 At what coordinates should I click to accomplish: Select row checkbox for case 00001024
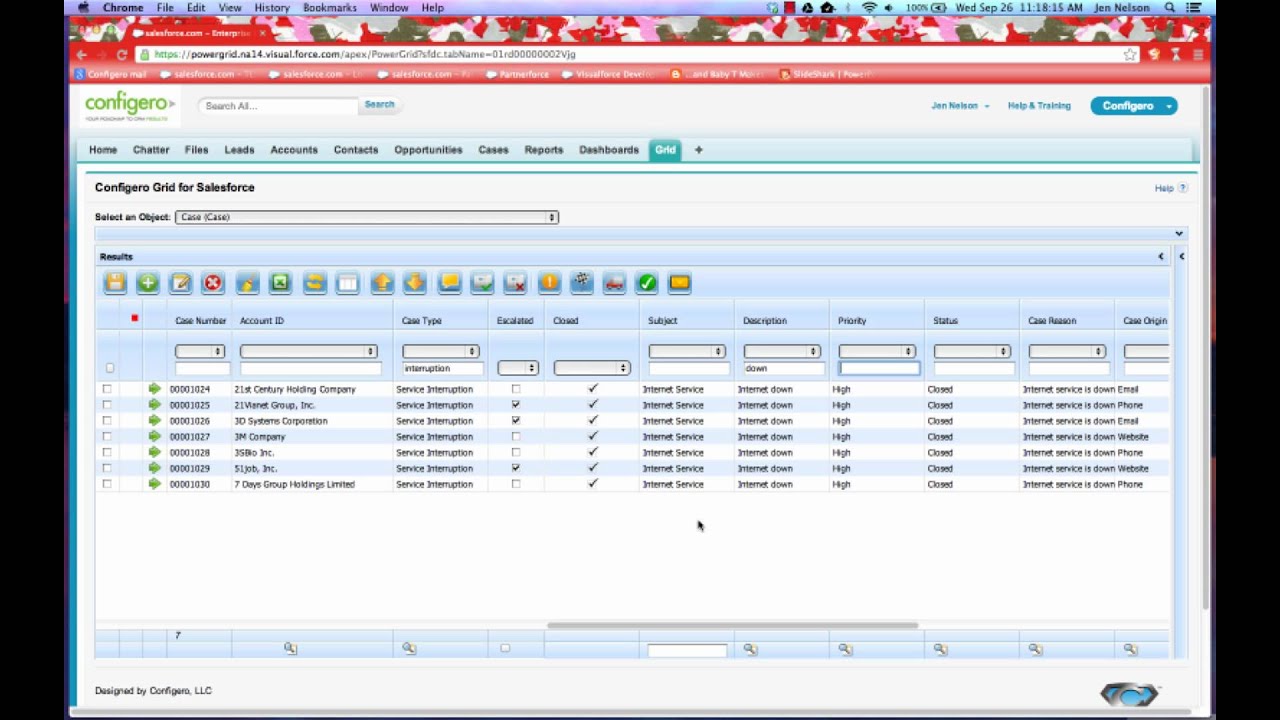pyautogui.click(x=107, y=389)
